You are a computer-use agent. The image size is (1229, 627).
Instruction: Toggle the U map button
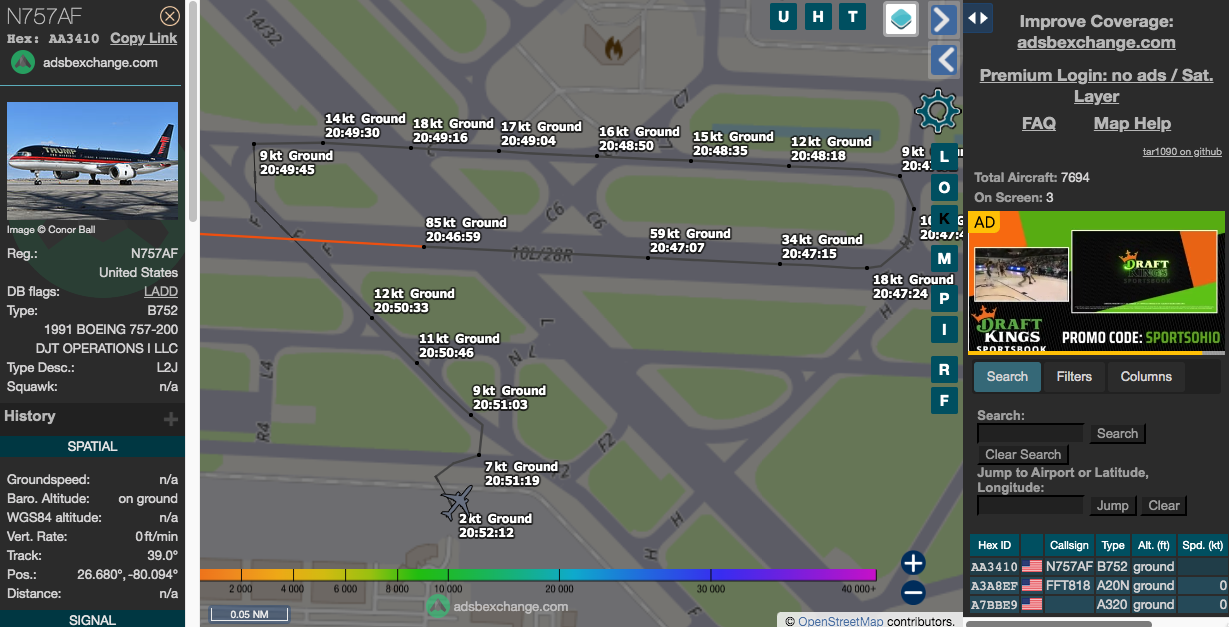(783, 16)
